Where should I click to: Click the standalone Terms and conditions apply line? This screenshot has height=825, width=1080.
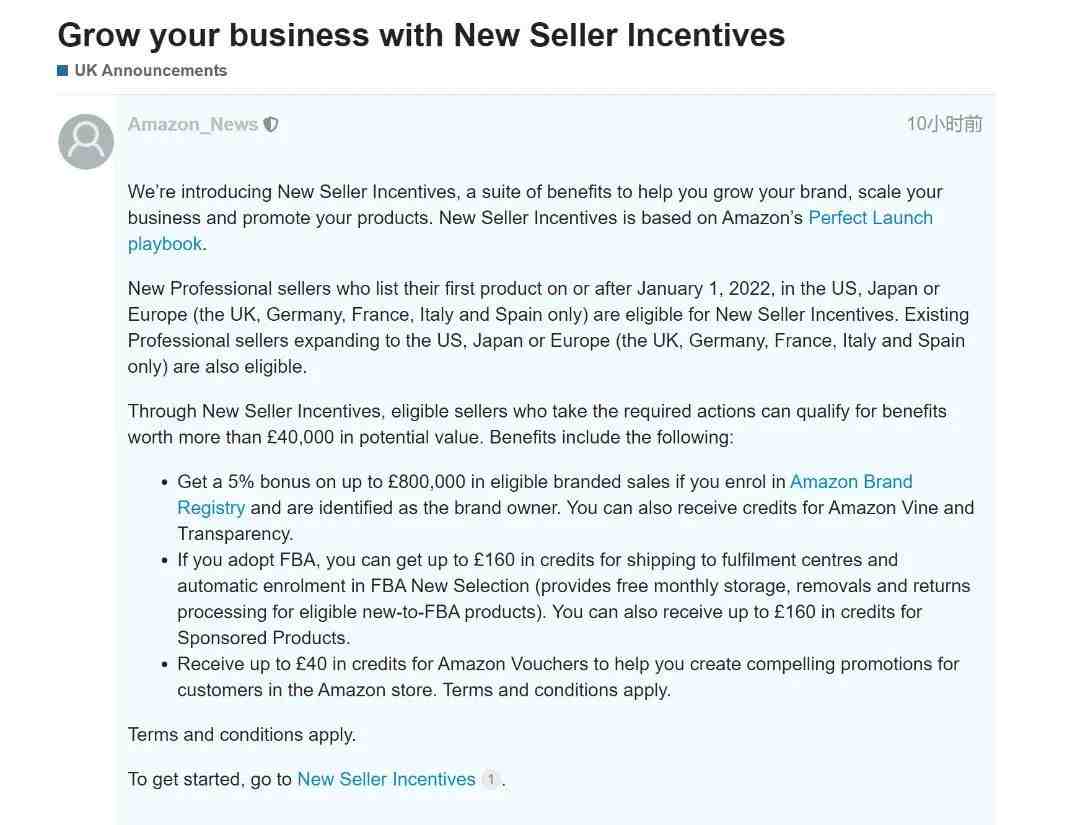(x=241, y=735)
